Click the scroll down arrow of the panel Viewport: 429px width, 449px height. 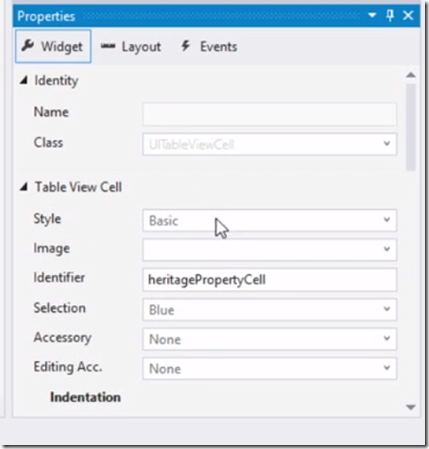(x=411, y=407)
